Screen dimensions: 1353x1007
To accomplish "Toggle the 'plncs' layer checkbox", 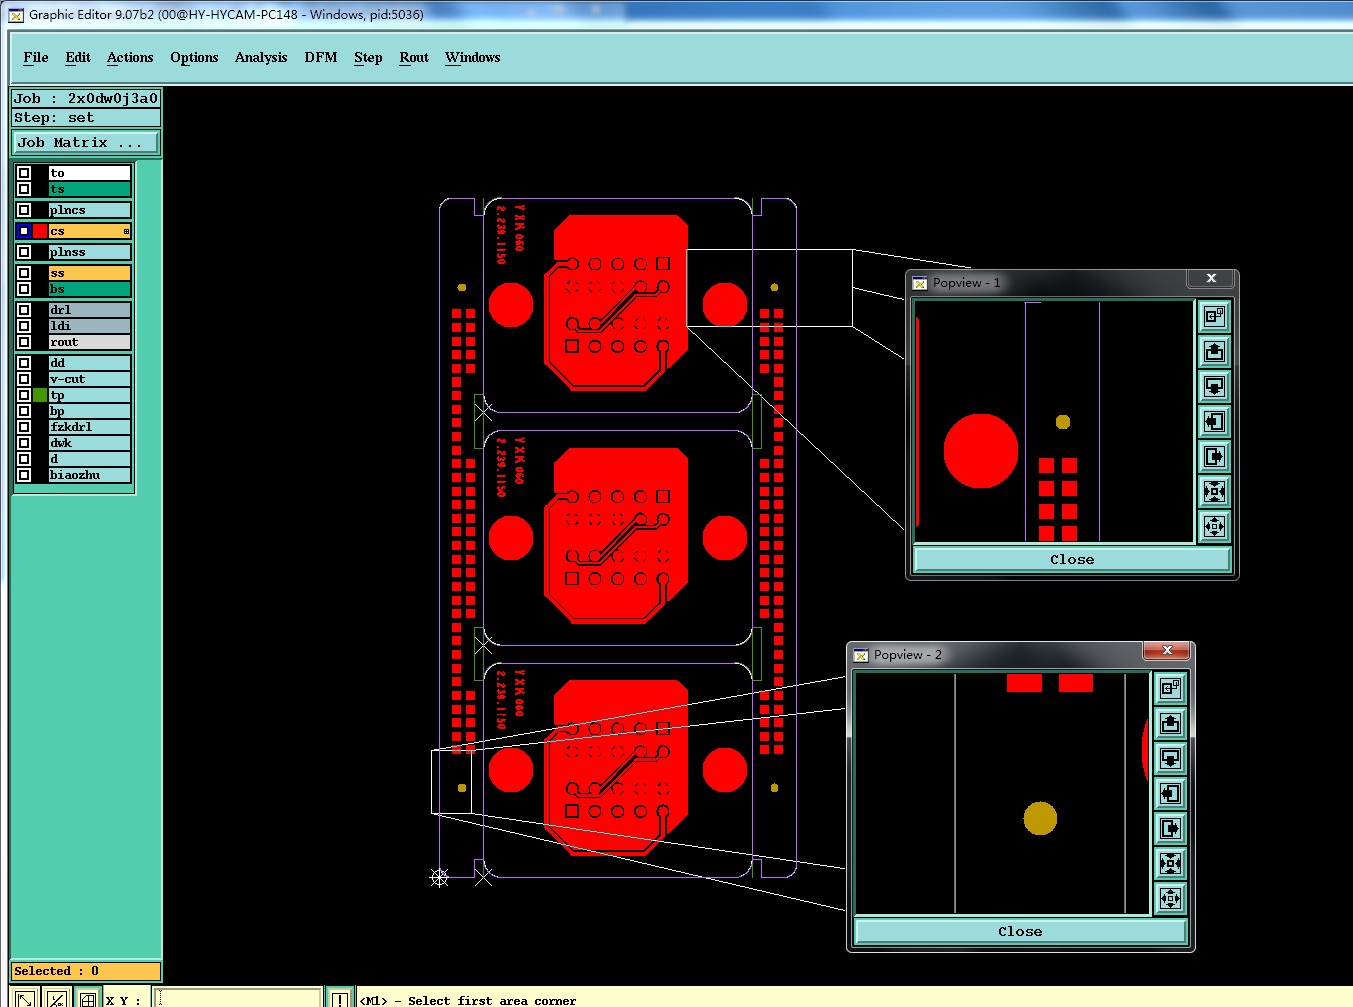I will pos(24,210).
